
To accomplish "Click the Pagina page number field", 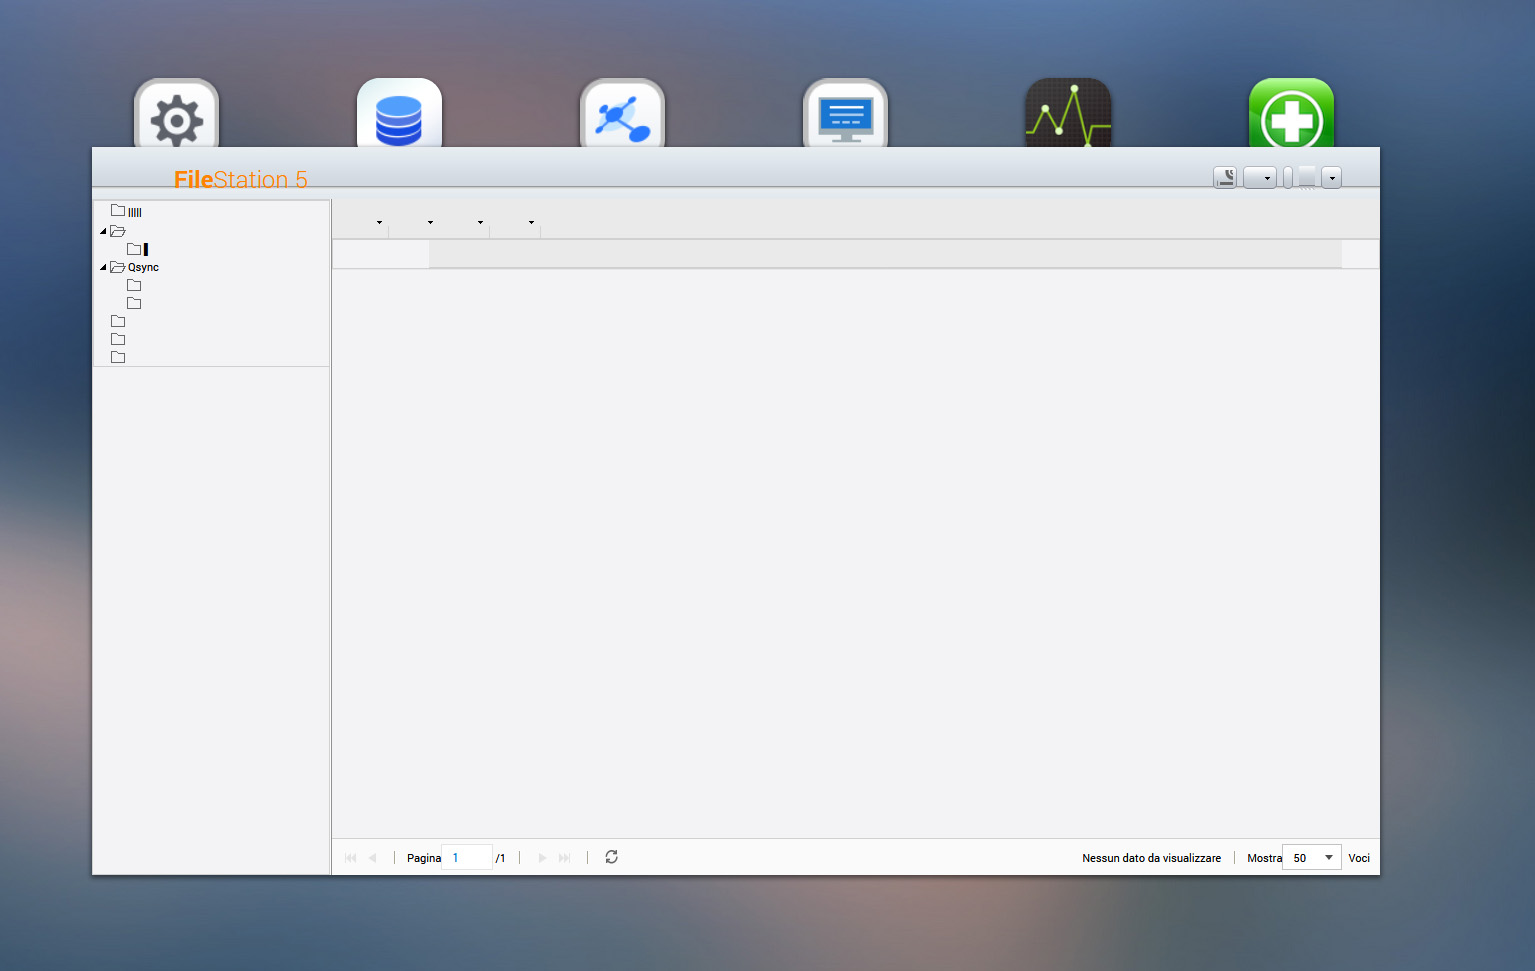I will point(466,857).
